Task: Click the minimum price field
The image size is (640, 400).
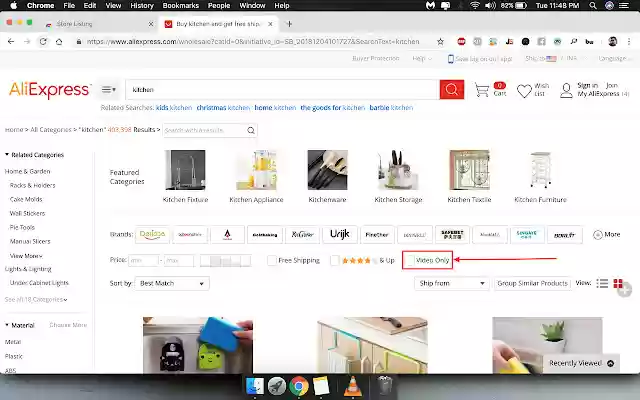Action: [143, 260]
